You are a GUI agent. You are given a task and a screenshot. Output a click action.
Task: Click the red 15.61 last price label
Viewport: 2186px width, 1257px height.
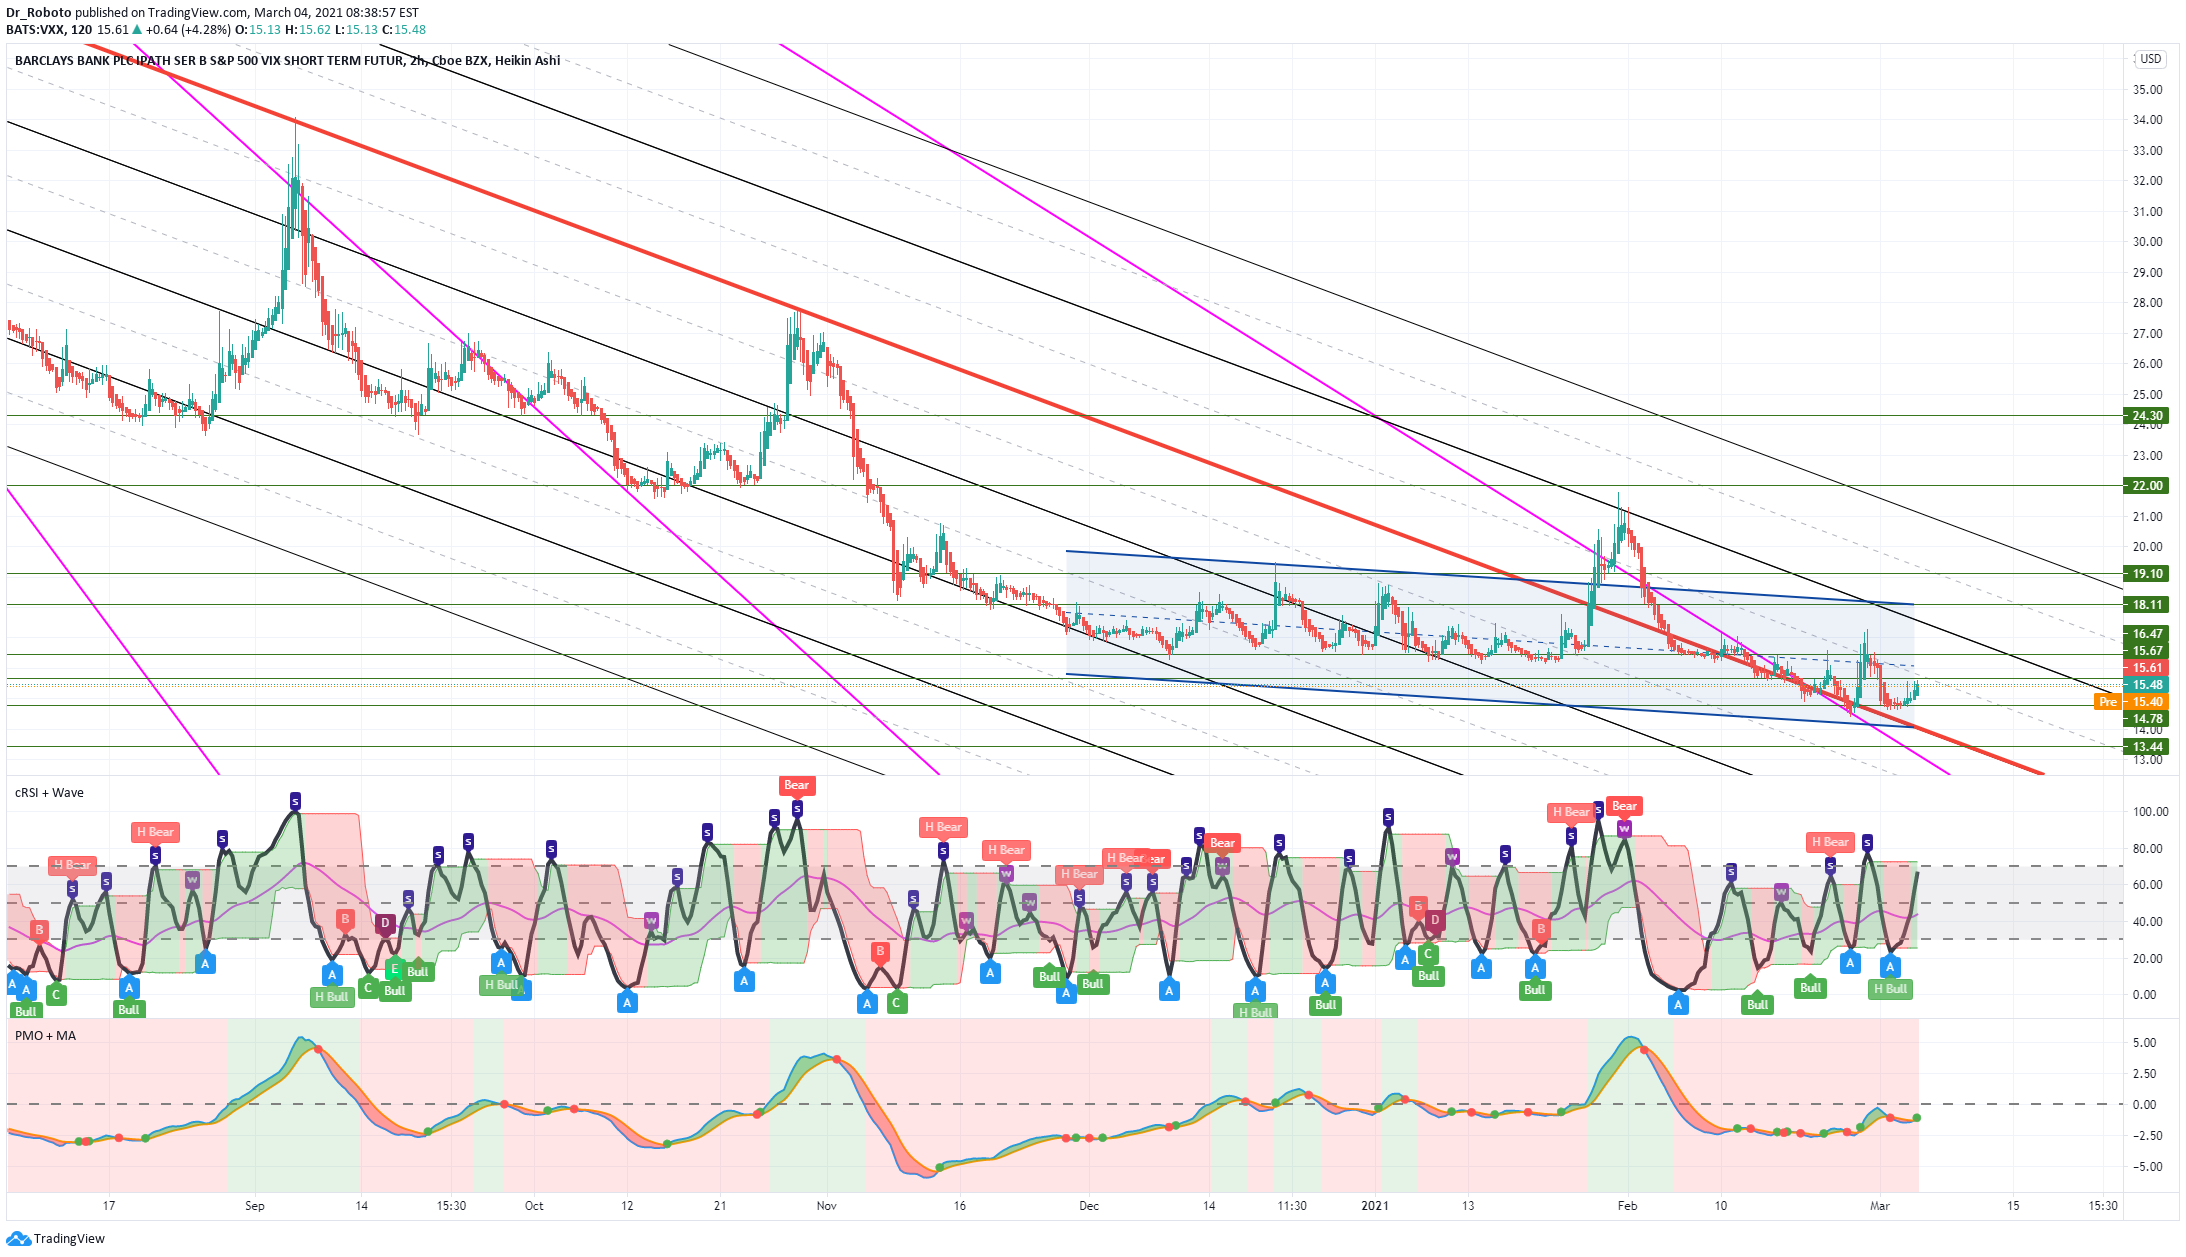pos(2146,668)
